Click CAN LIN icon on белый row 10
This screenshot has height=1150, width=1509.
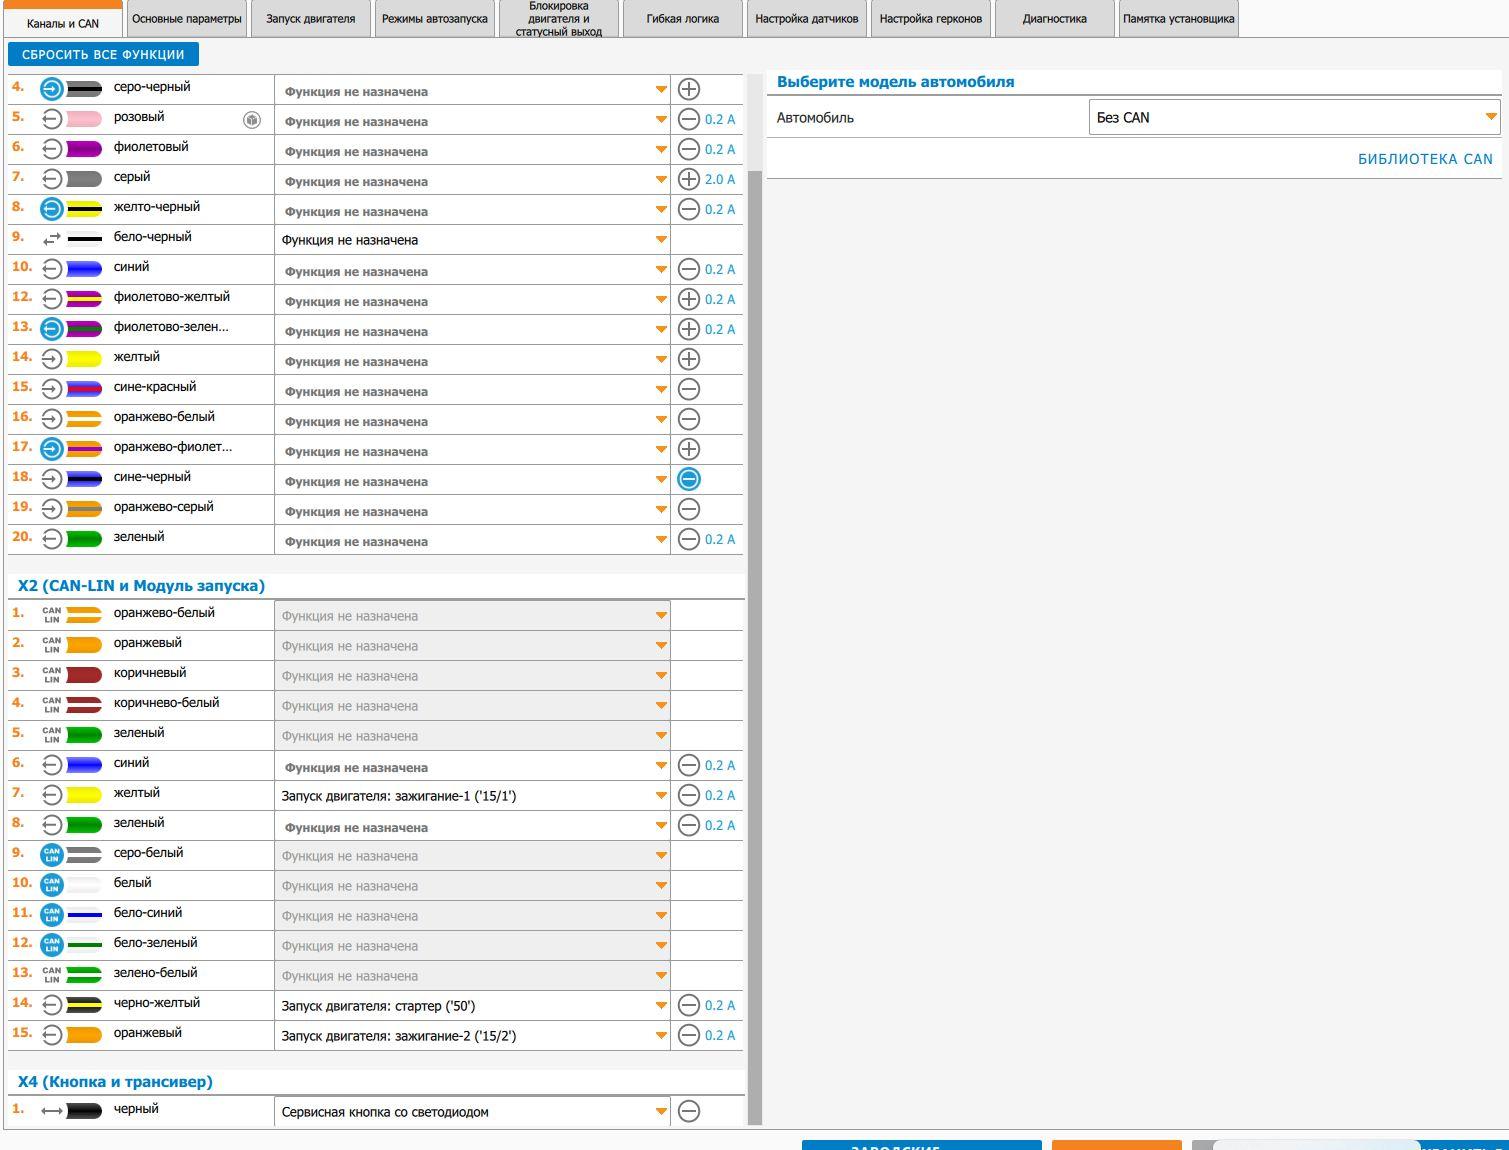coord(52,885)
